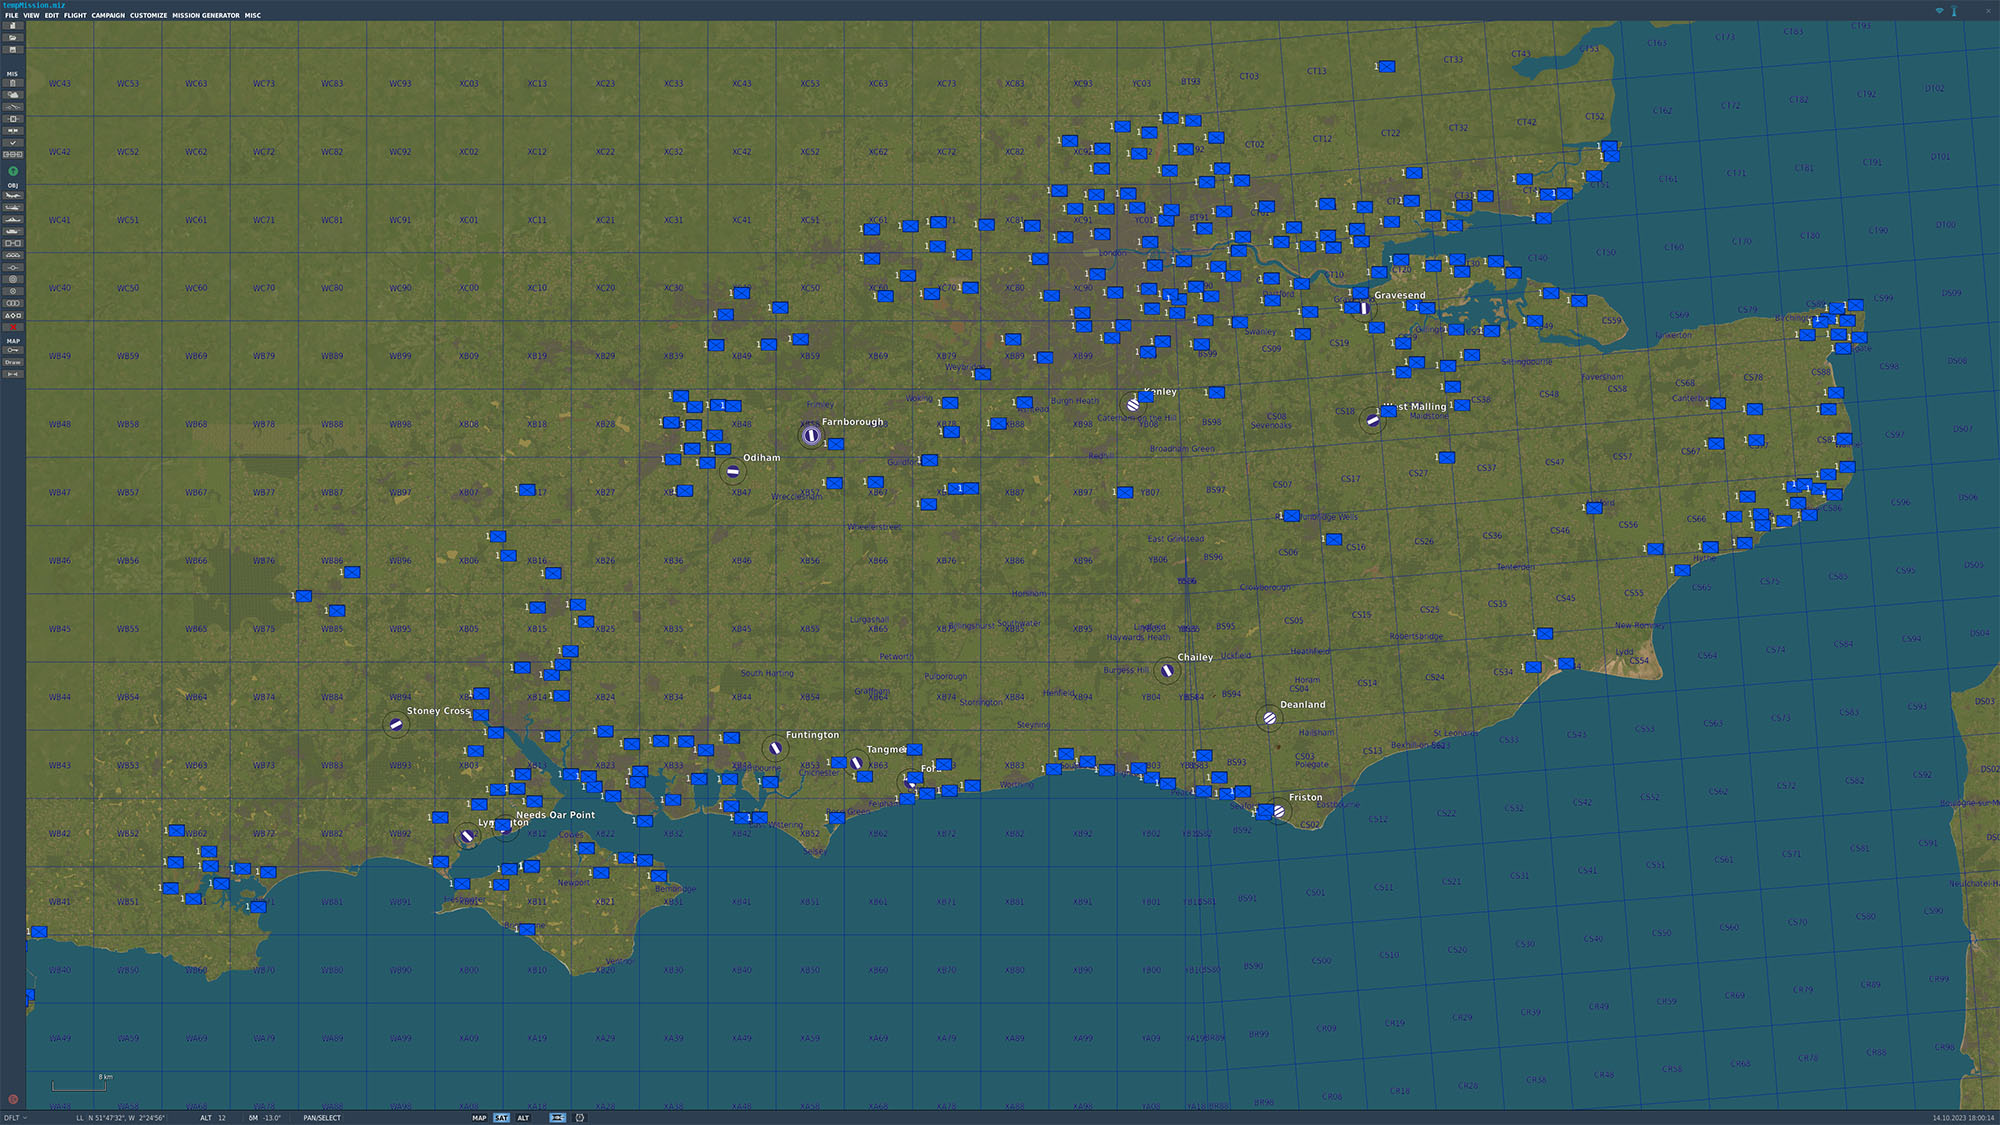Open a mission with the folder icon

tap(12, 38)
